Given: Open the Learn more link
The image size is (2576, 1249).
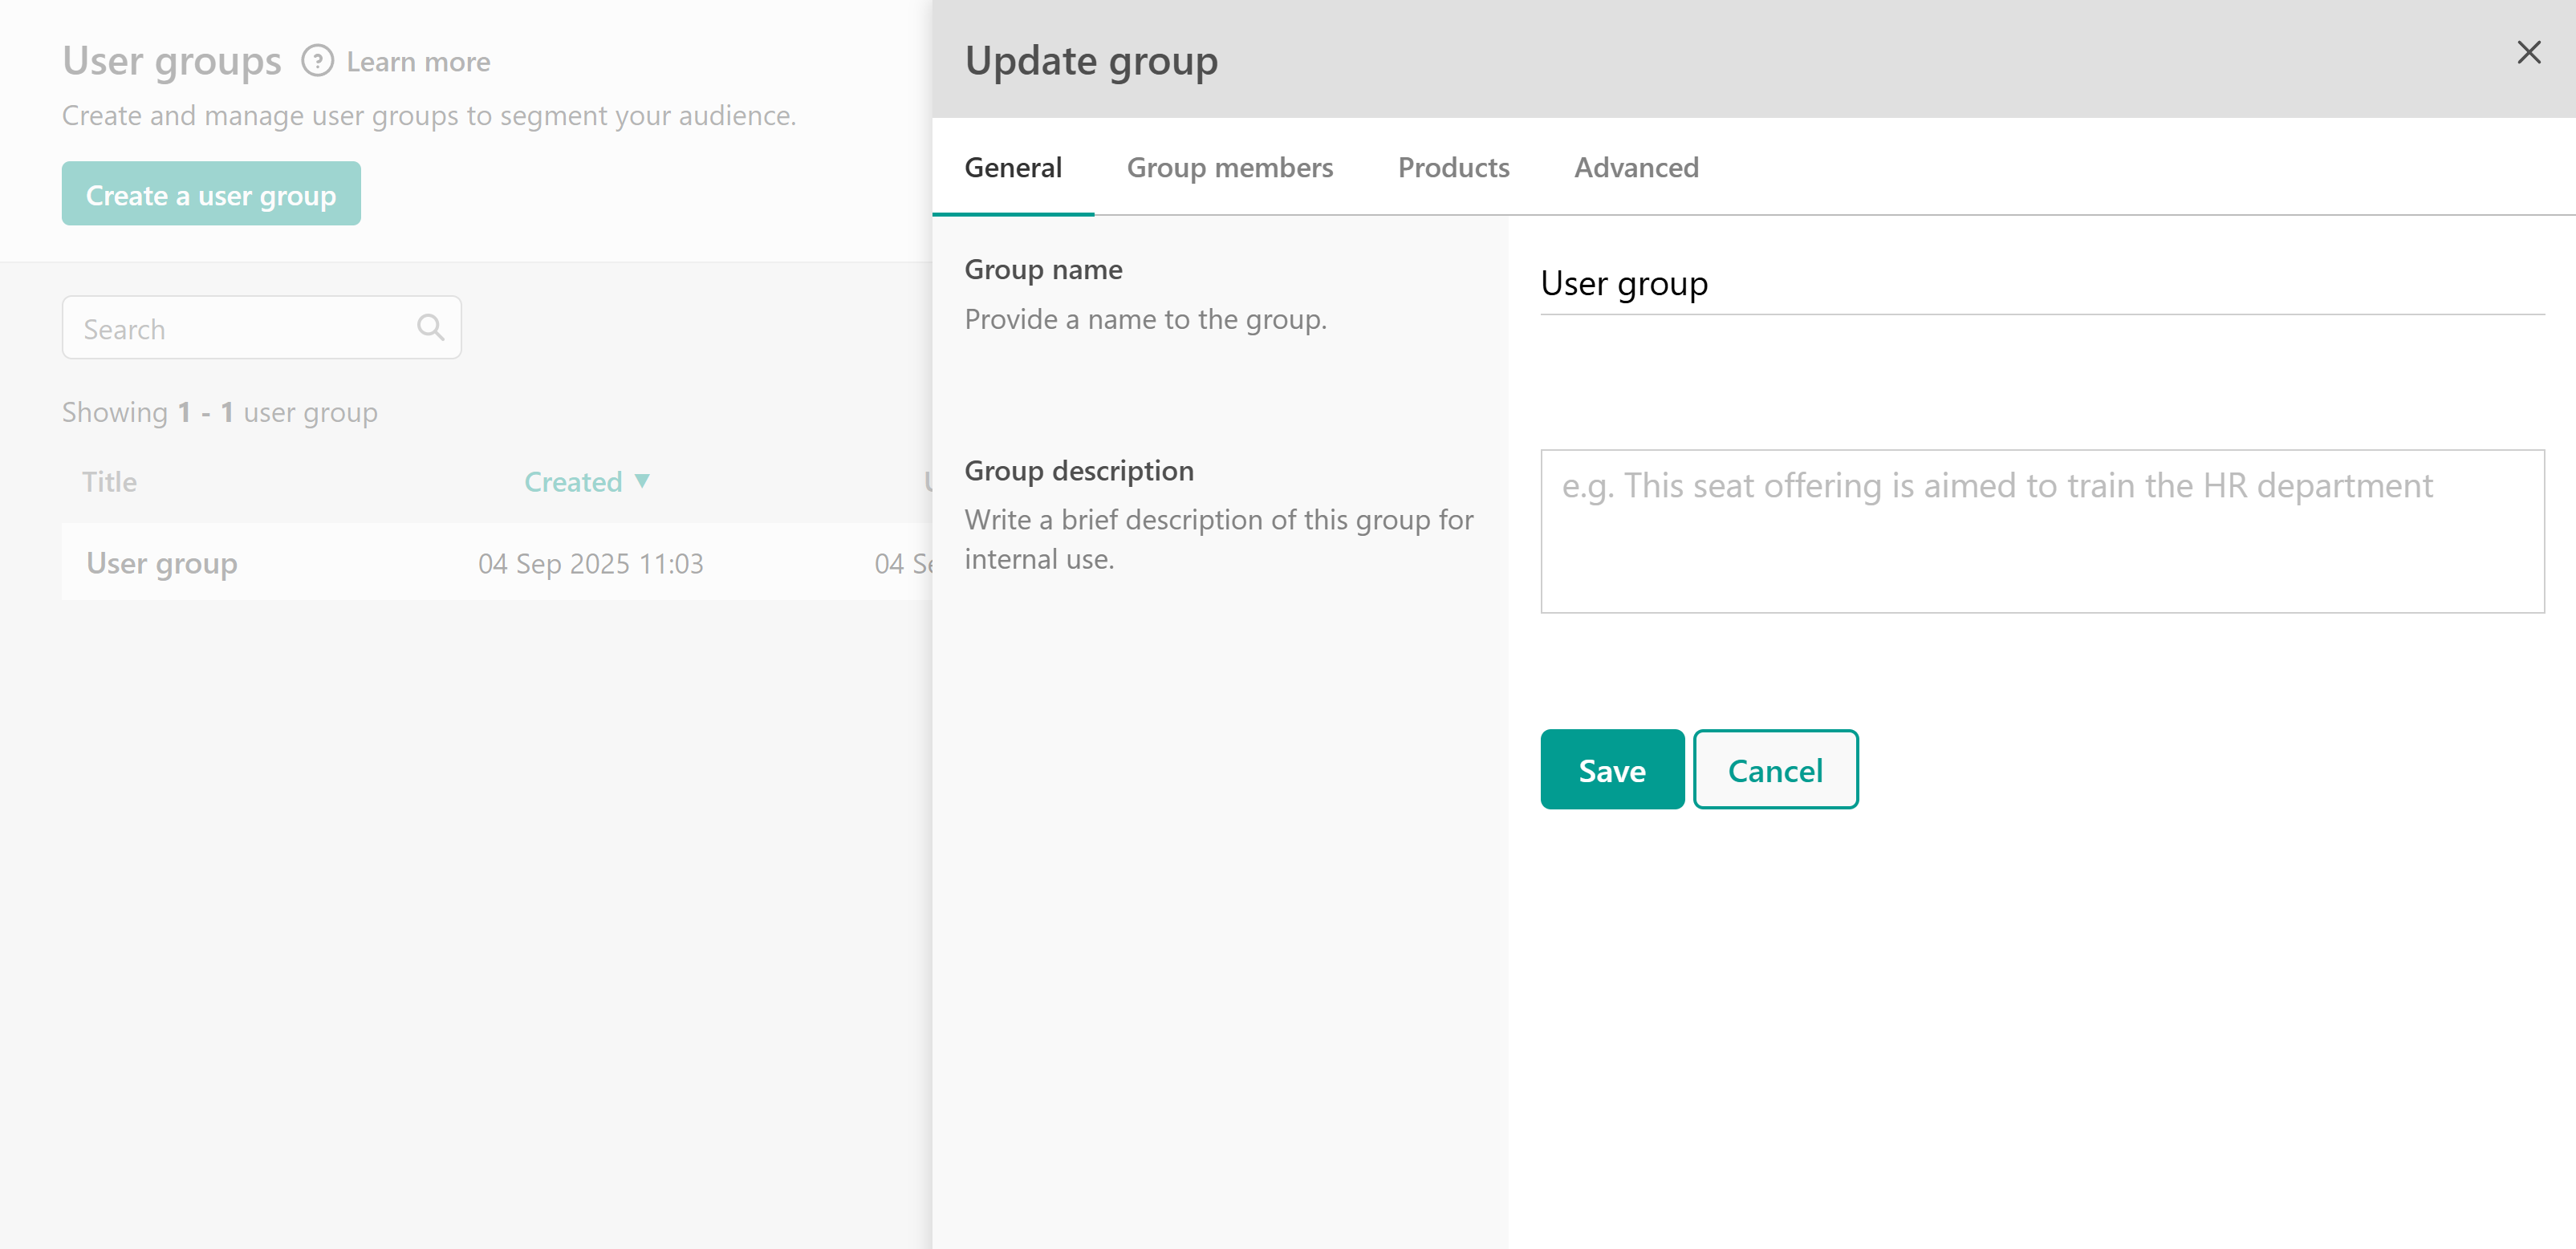Looking at the screenshot, I should pyautogui.click(x=418, y=62).
